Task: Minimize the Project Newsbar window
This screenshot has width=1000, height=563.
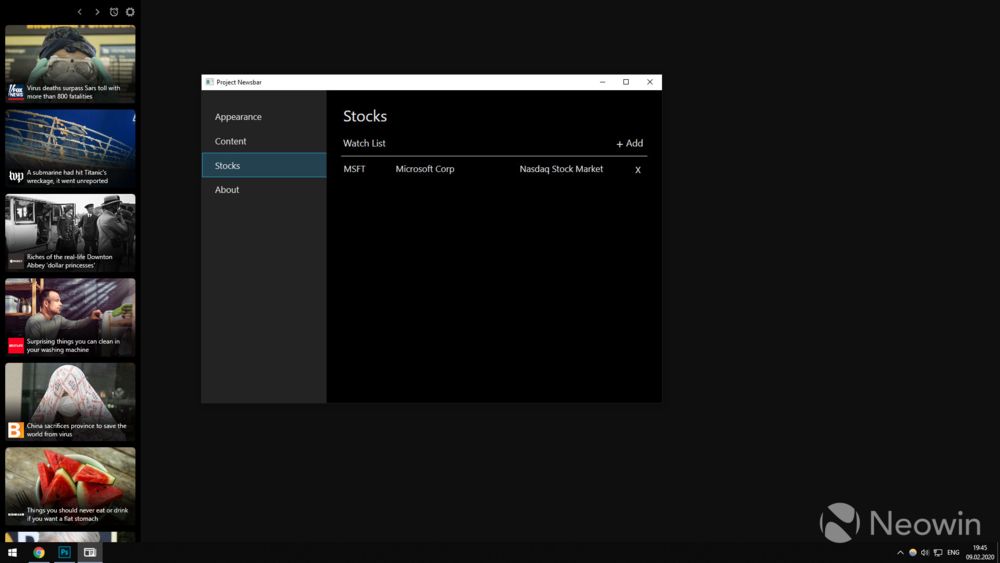Action: point(602,82)
